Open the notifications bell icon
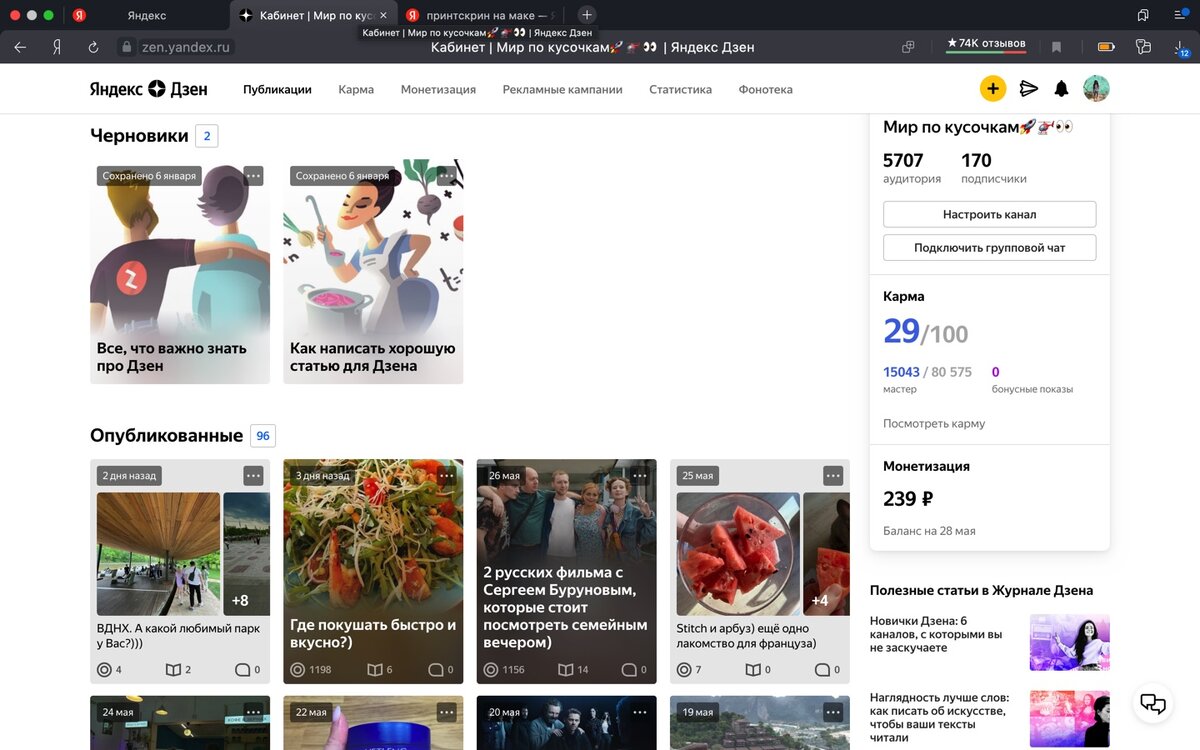This screenshot has height=750, width=1200. pos(1062,89)
